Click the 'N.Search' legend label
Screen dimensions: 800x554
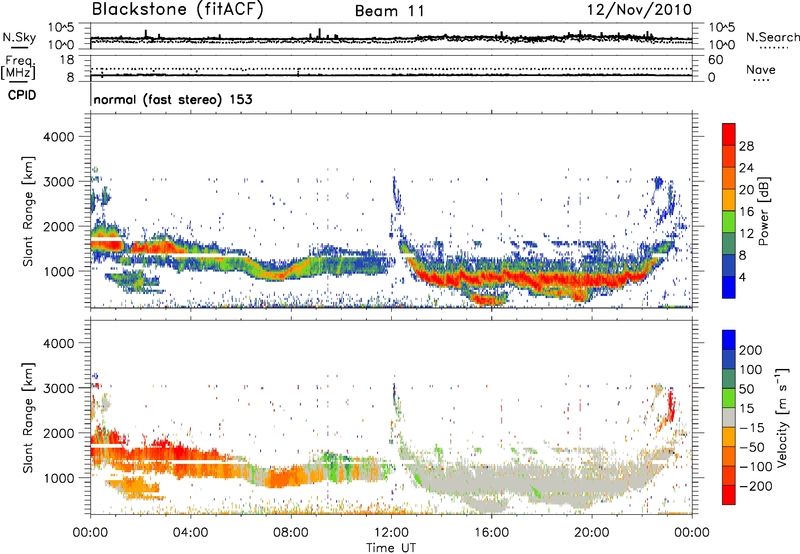[x=773, y=37]
